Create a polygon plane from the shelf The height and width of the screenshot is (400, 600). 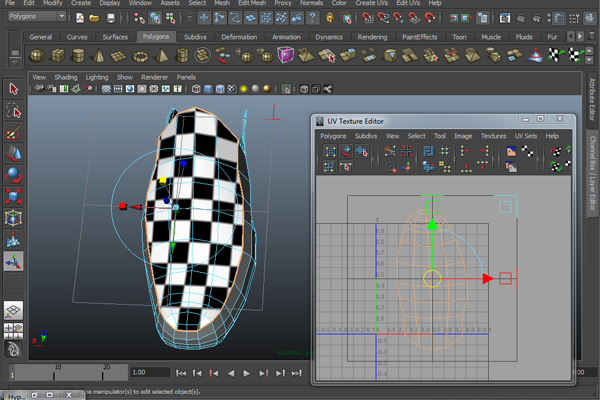pyautogui.click(x=119, y=56)
